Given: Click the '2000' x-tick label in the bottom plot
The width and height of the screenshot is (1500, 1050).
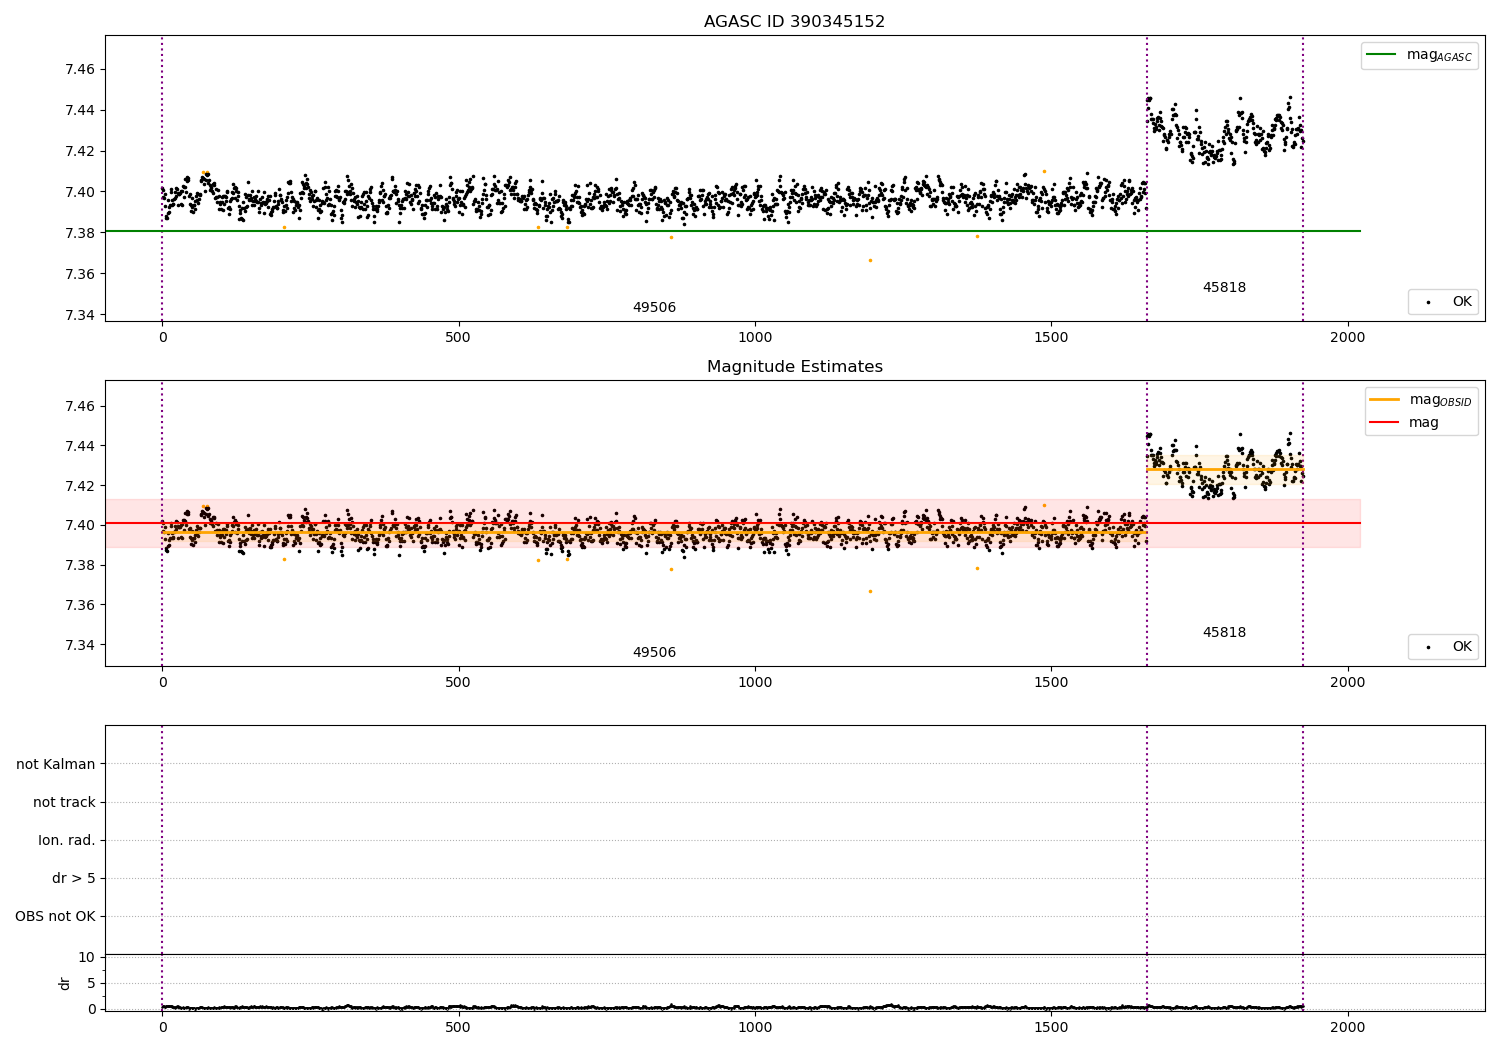Looking at the screenshot, I should click(x=1347, y=1027).
